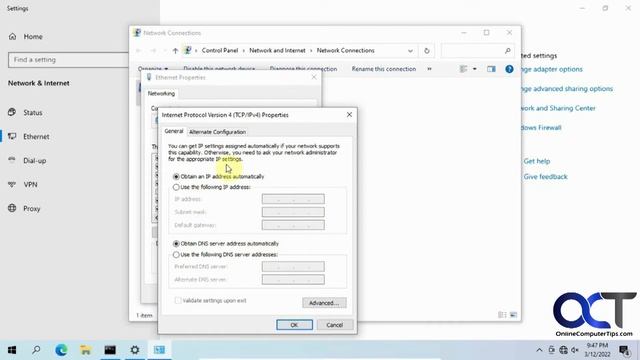Click the IP address field

click(293, 199)
